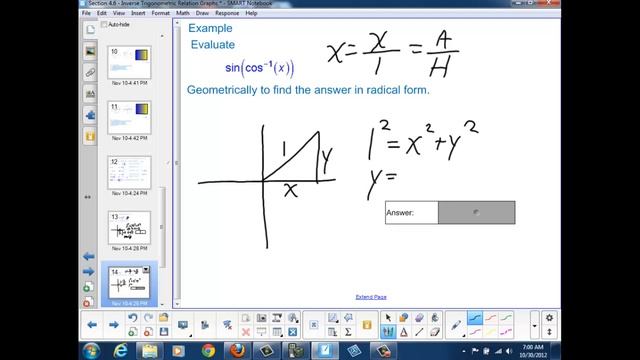The height and width of the screenshot is (360, 640).
Task: Select the Line tool
Action: (x=419, y=332)
